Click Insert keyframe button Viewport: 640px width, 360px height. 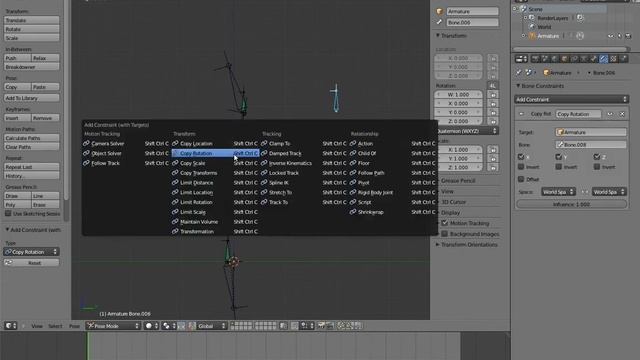click(17, 118)
